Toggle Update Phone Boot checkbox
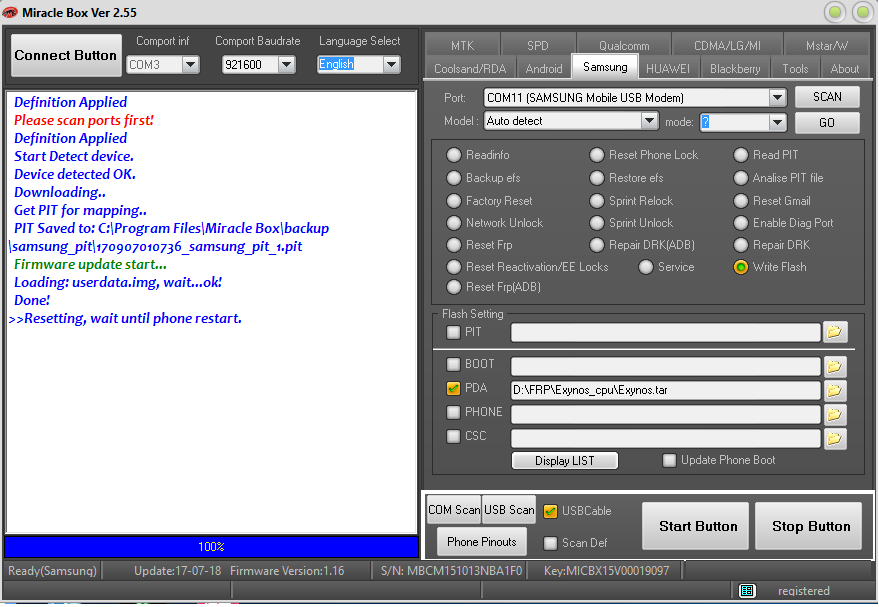The height and width of the screenshot is (607, 879). [x=669, y=460]
